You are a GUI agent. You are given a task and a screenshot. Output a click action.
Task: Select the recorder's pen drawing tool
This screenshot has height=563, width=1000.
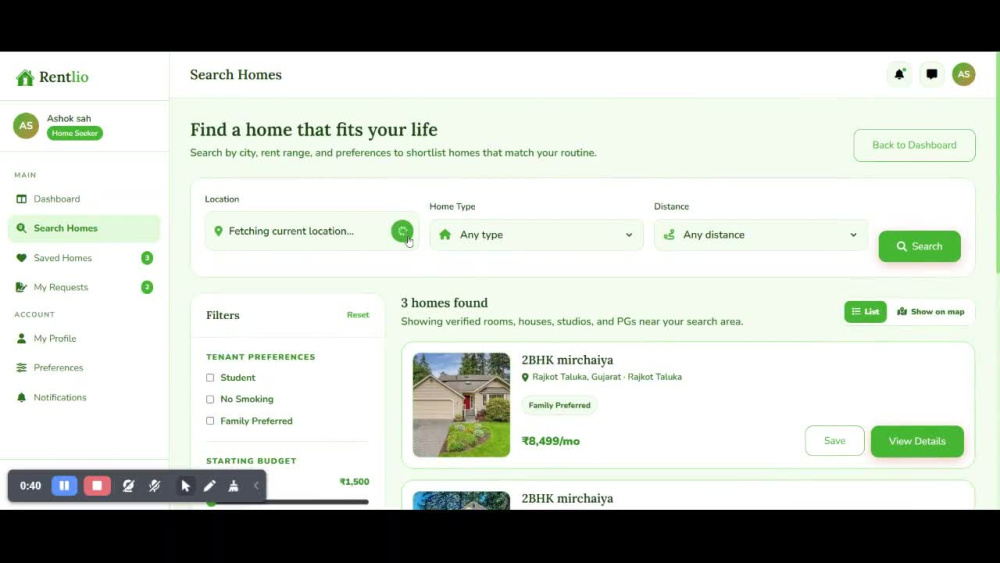point(209,486)
